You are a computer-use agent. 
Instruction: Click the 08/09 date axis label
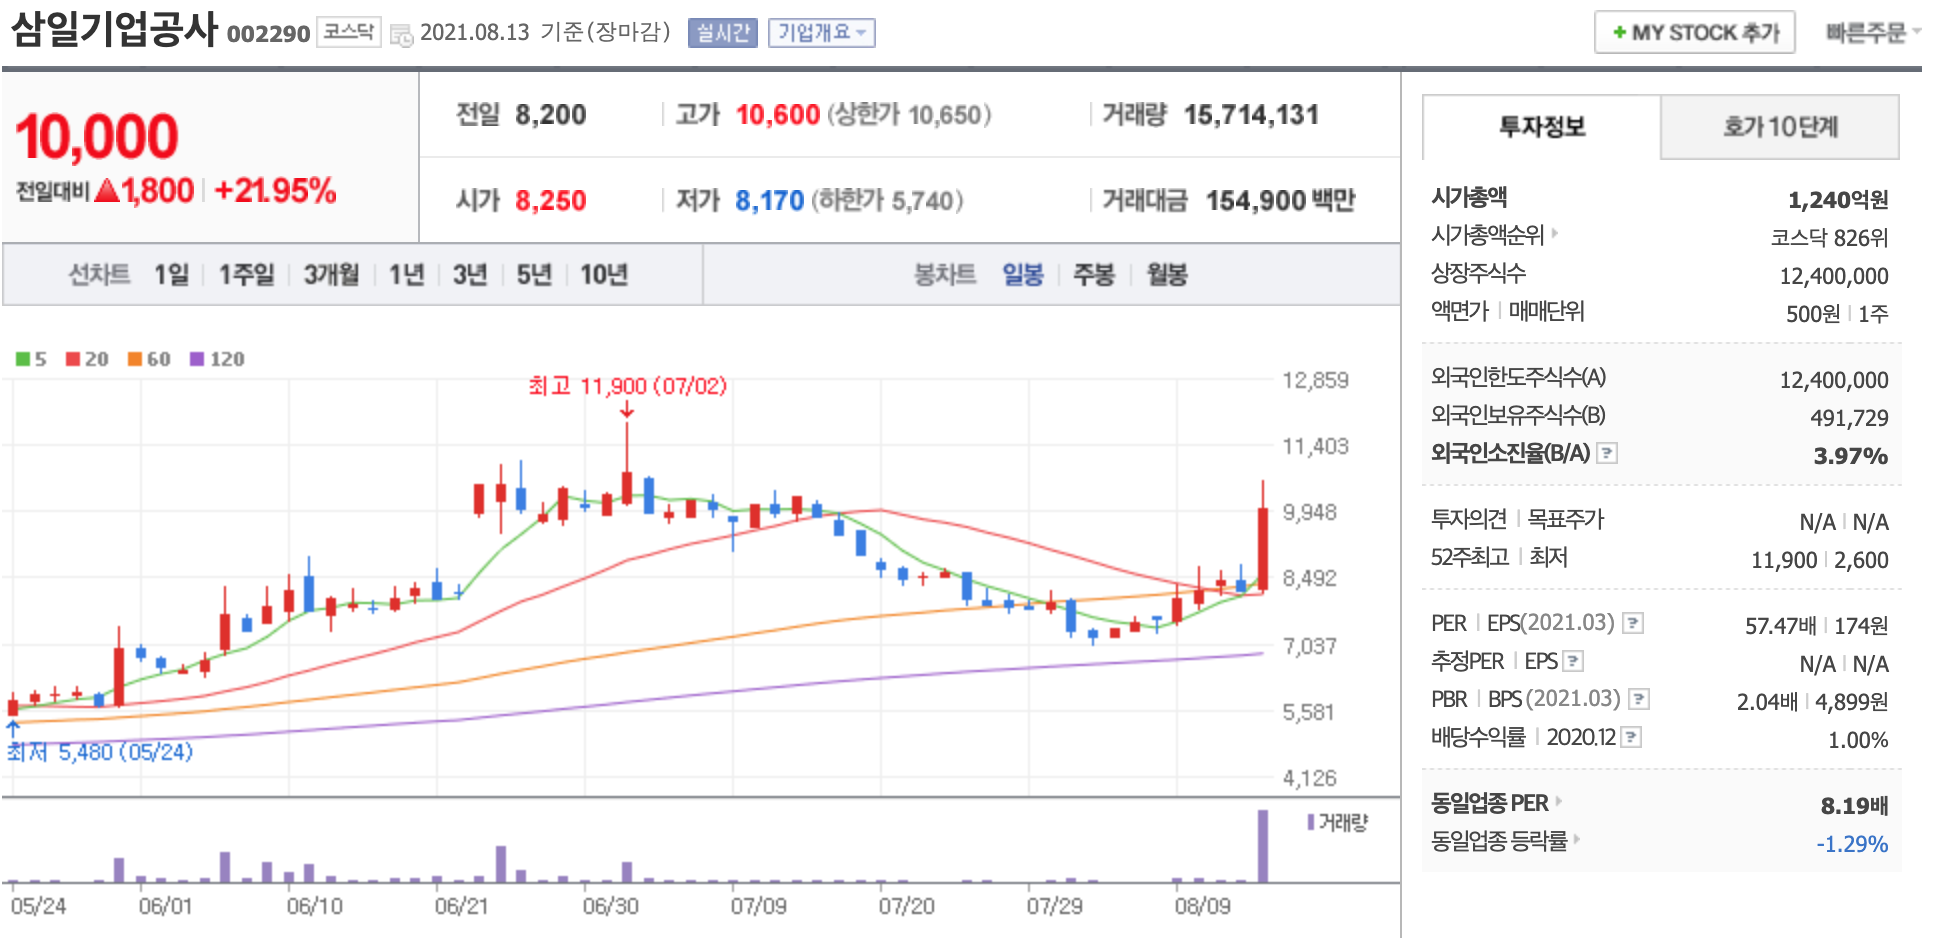[x=1202, y=906]
